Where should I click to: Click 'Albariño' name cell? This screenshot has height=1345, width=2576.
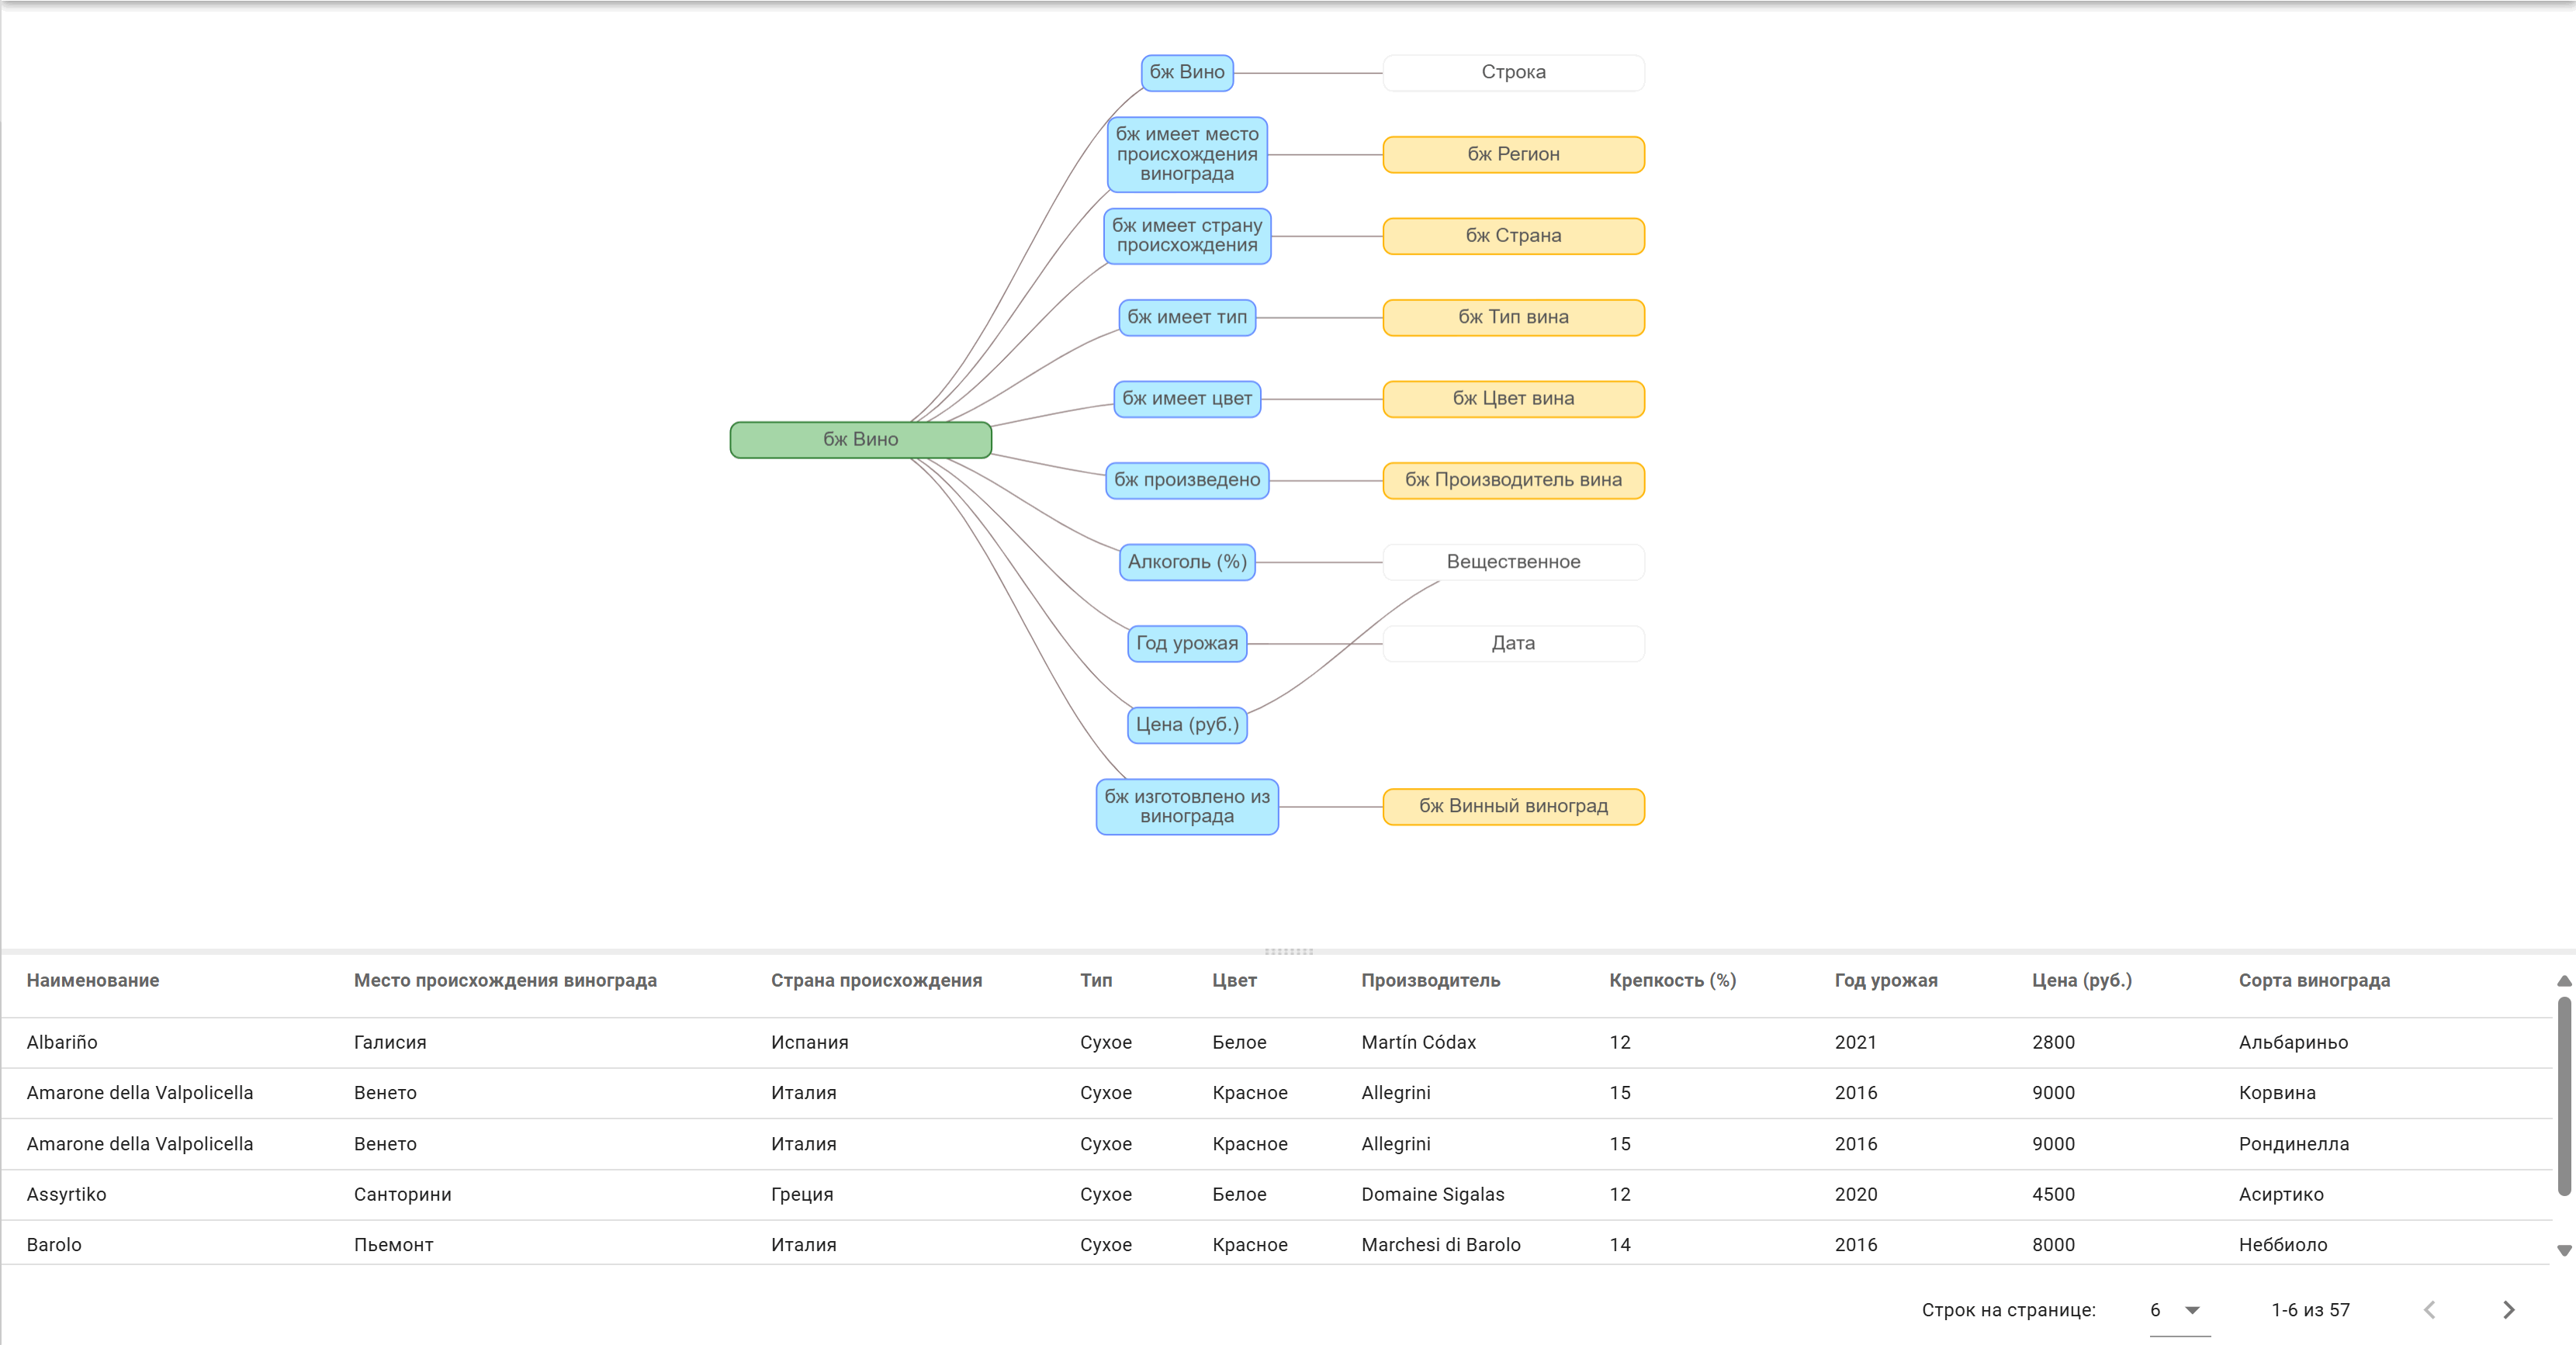pos(62,1042)
